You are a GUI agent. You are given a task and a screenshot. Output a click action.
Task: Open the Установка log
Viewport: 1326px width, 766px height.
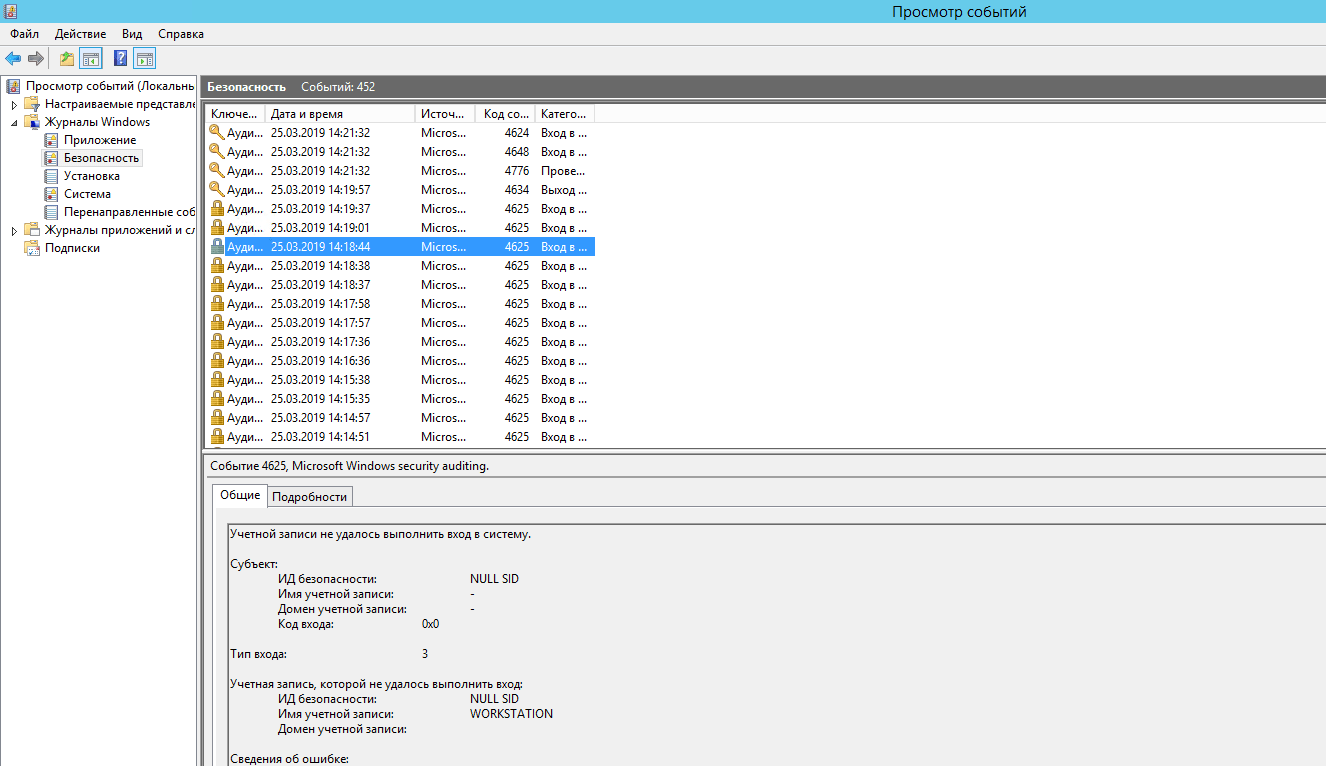point(82,176)
